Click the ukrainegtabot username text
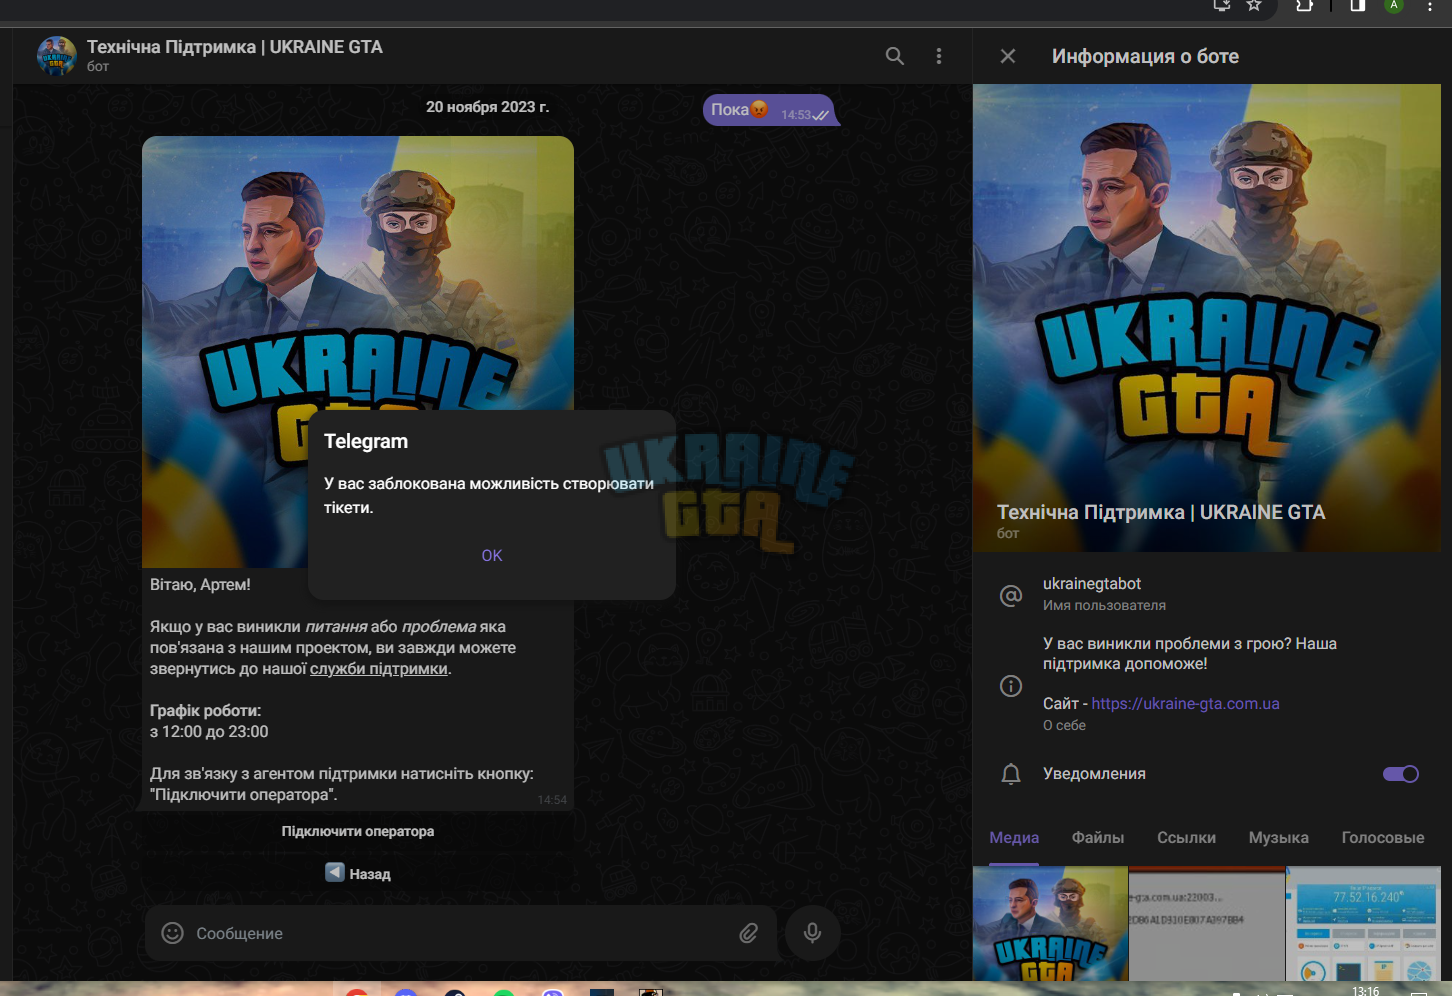This screenshot has height=996, width=1452. [x=1092, y=584]
